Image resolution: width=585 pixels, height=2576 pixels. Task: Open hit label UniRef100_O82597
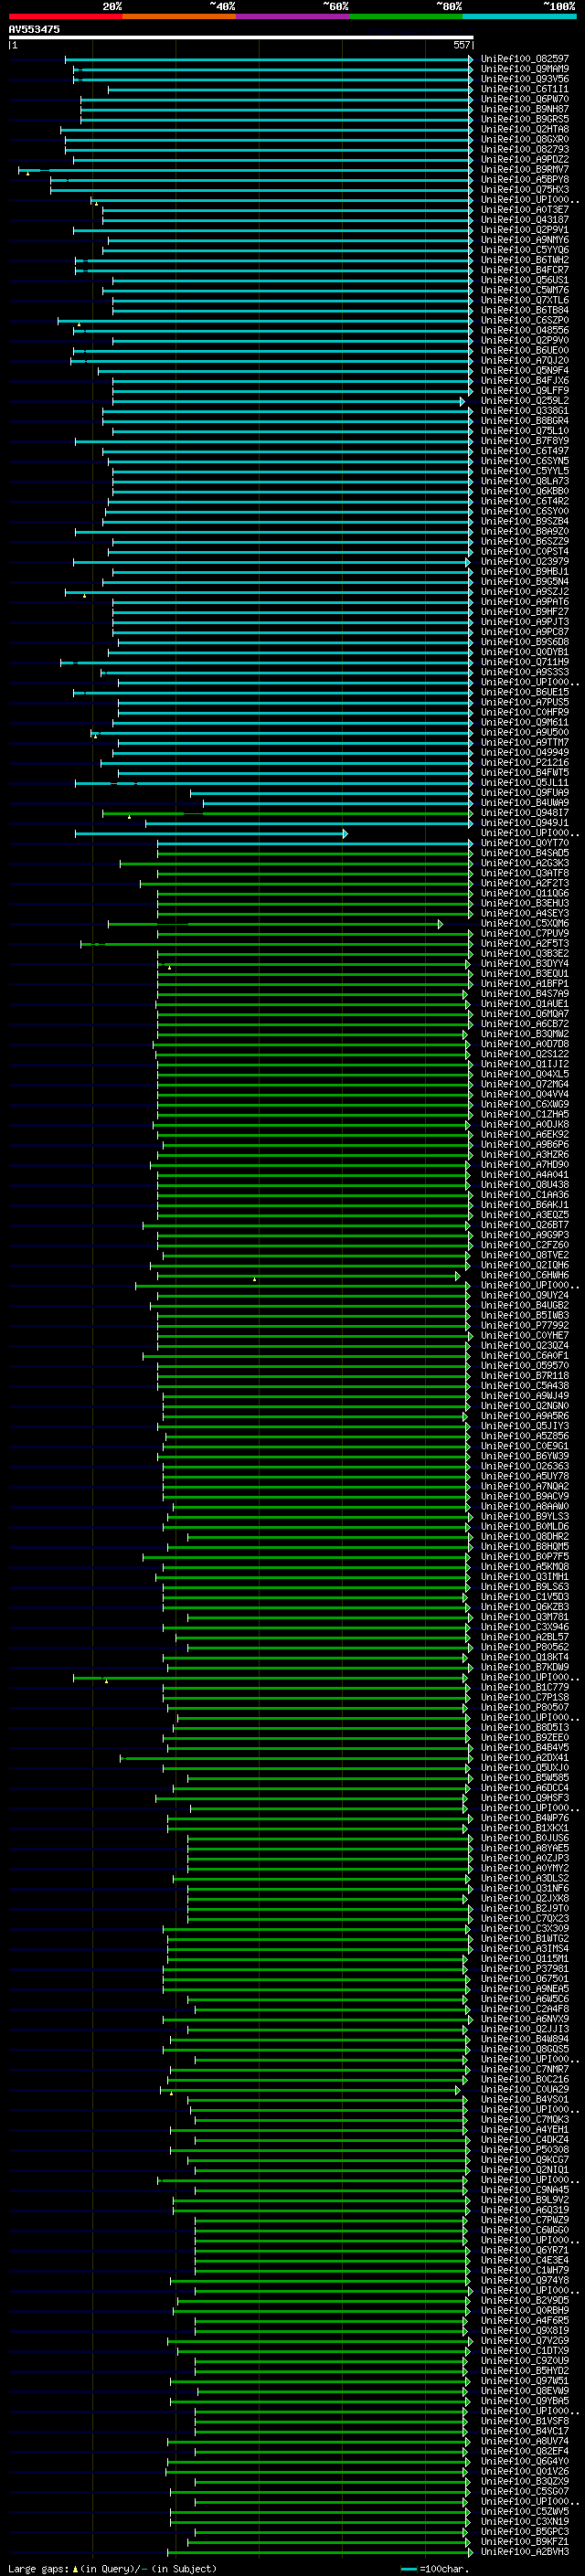click(x=525, y=59)
